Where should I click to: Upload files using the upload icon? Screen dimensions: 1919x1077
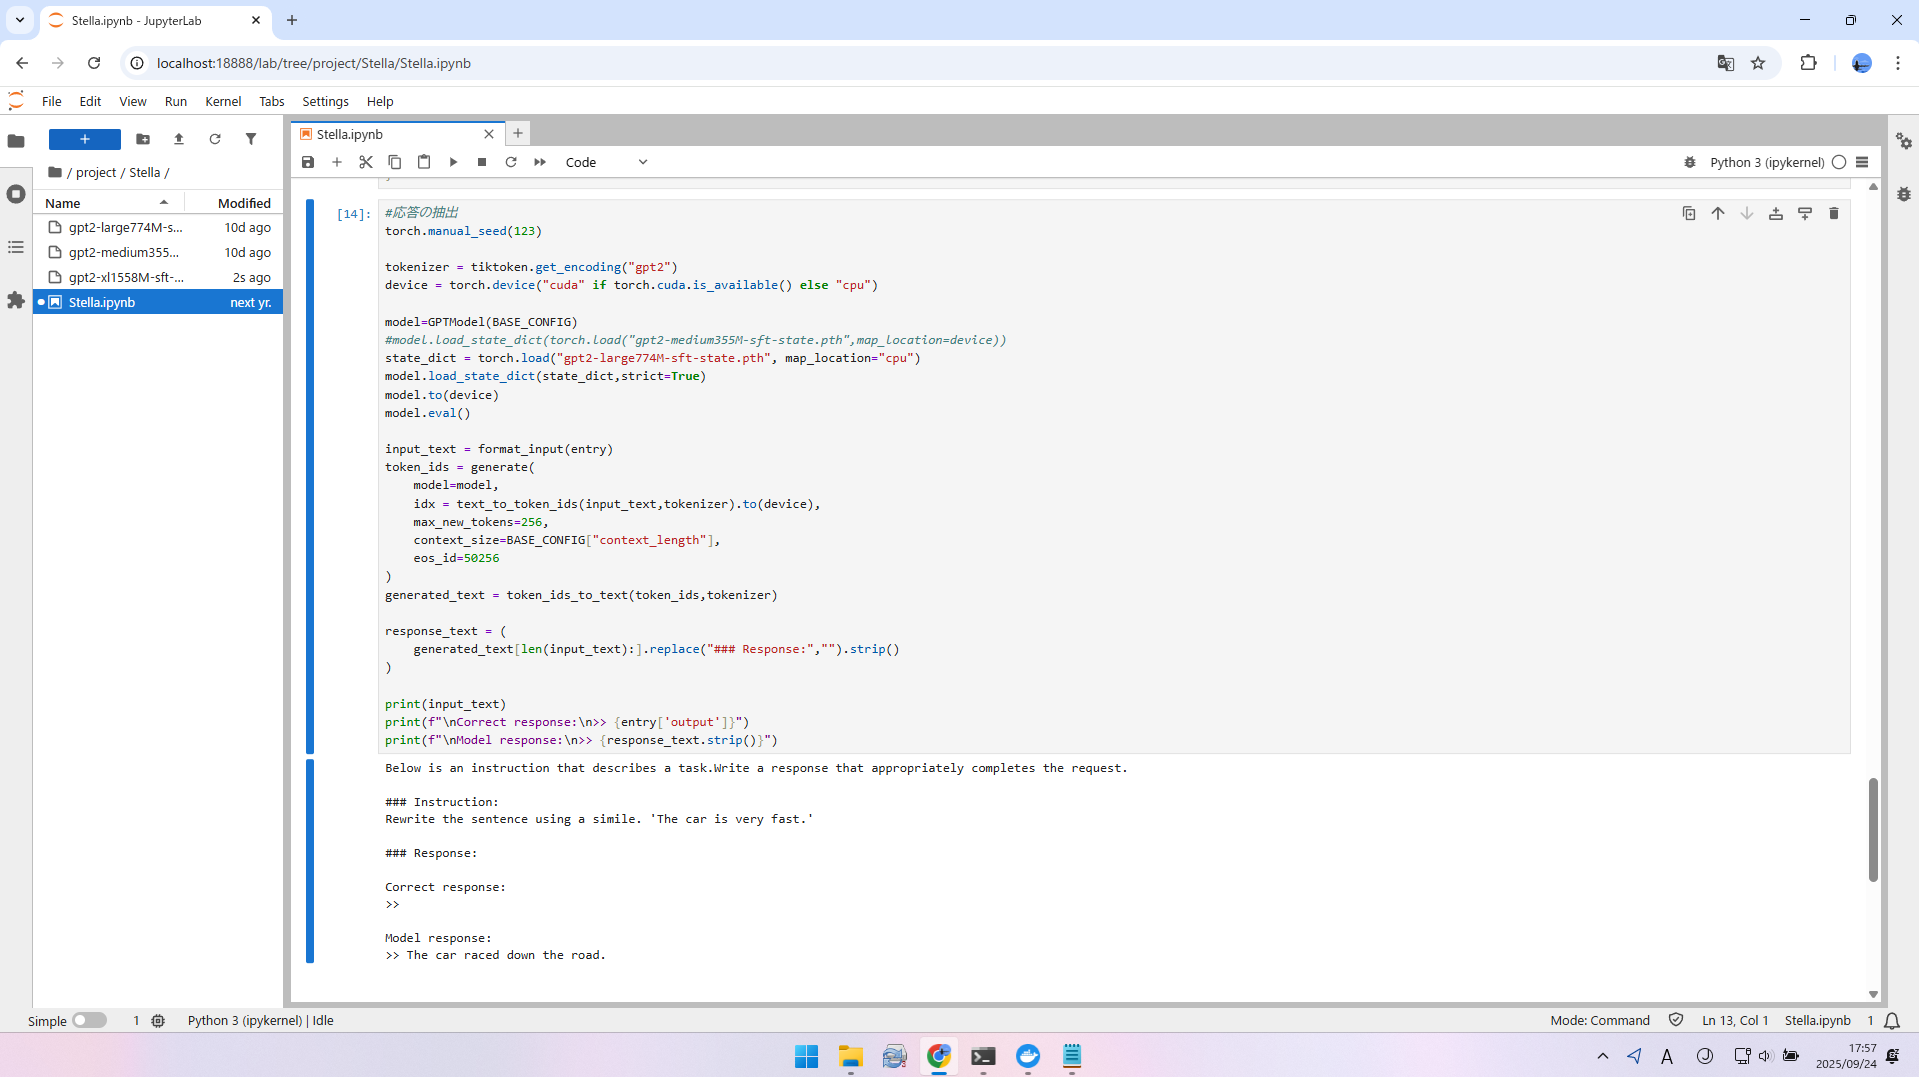click(x=179, y=139)
